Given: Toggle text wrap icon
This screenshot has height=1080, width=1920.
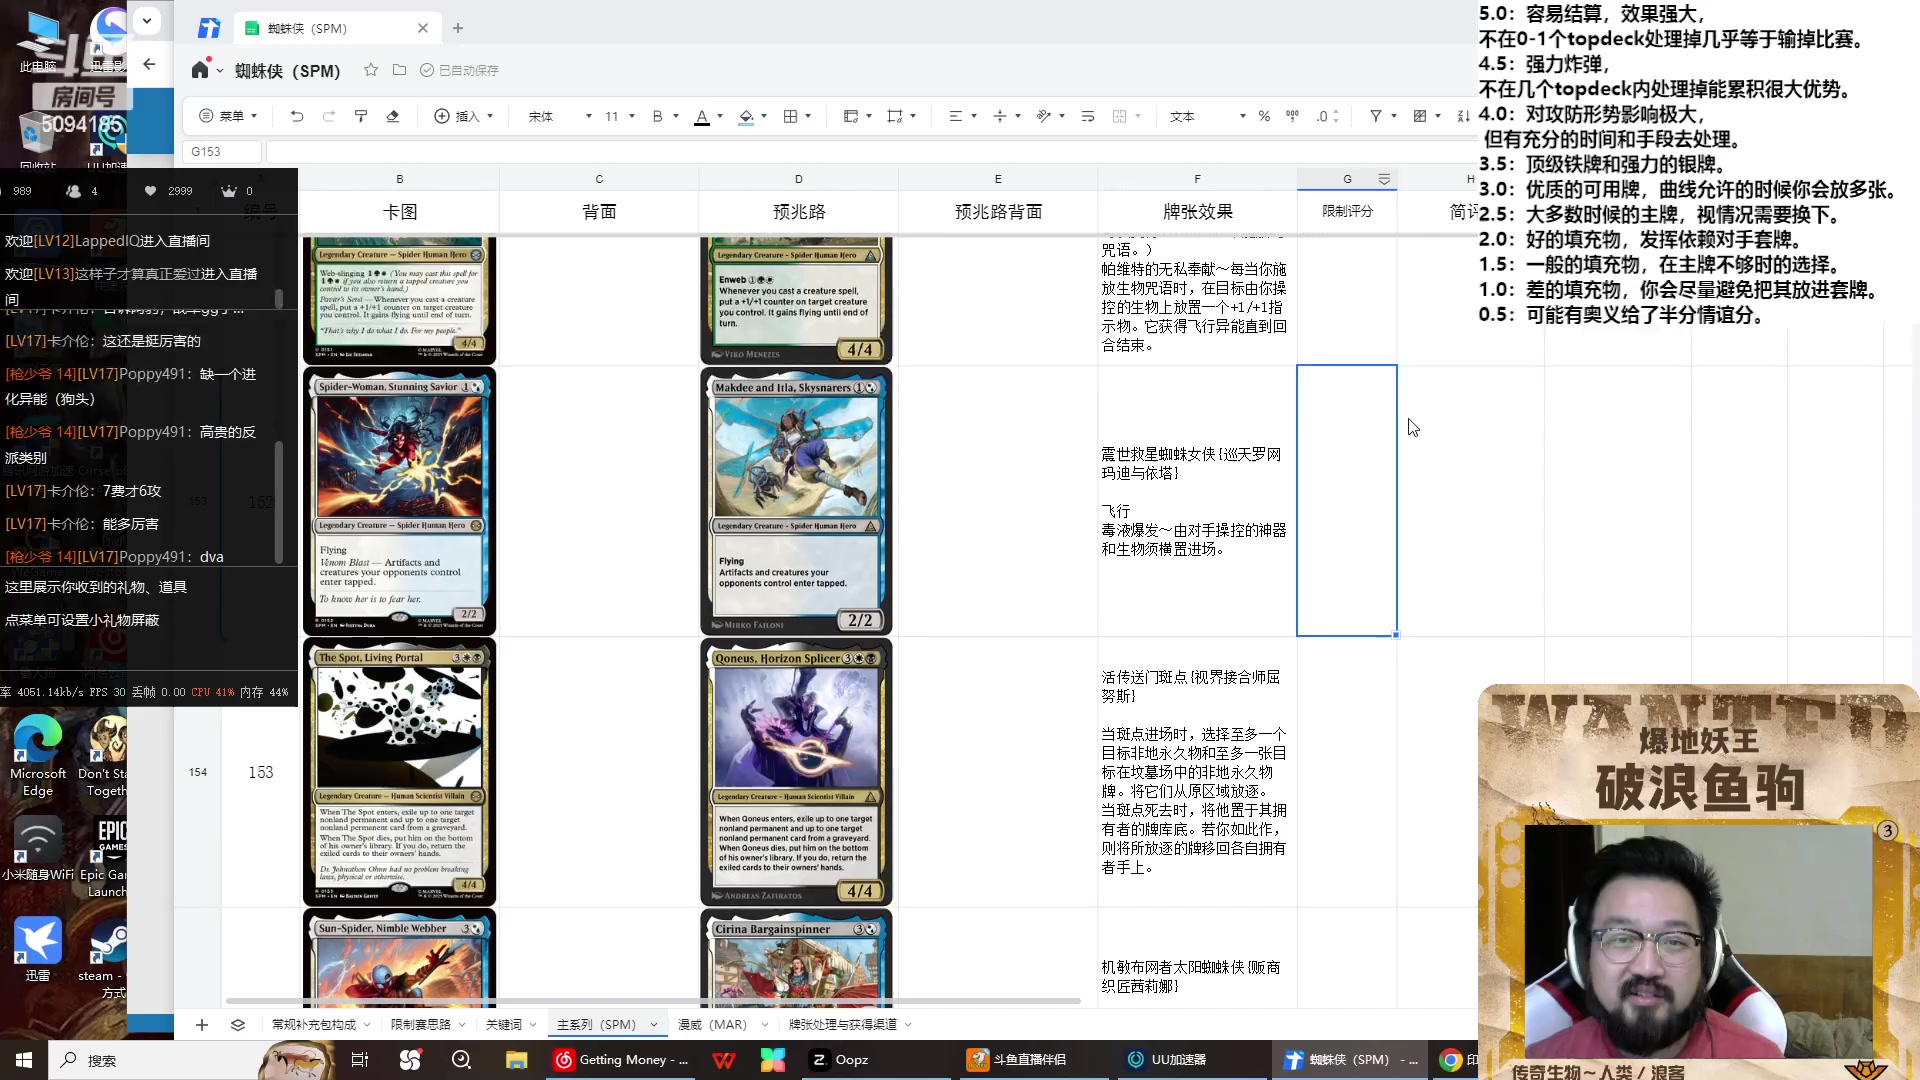Looking at the screenshot, I should click(x=1088, y=116).
